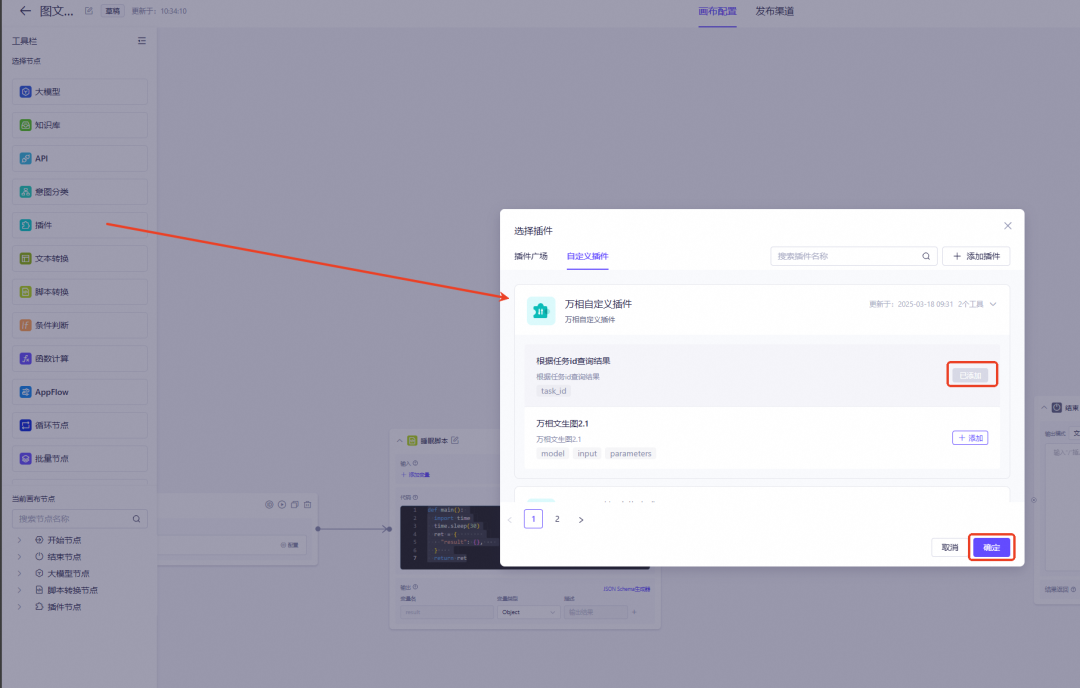Click the 万相自定义插件 puzzle icon
Image resolution: width=1080 pixels, height=688 pixels.
tap(540, 311)
